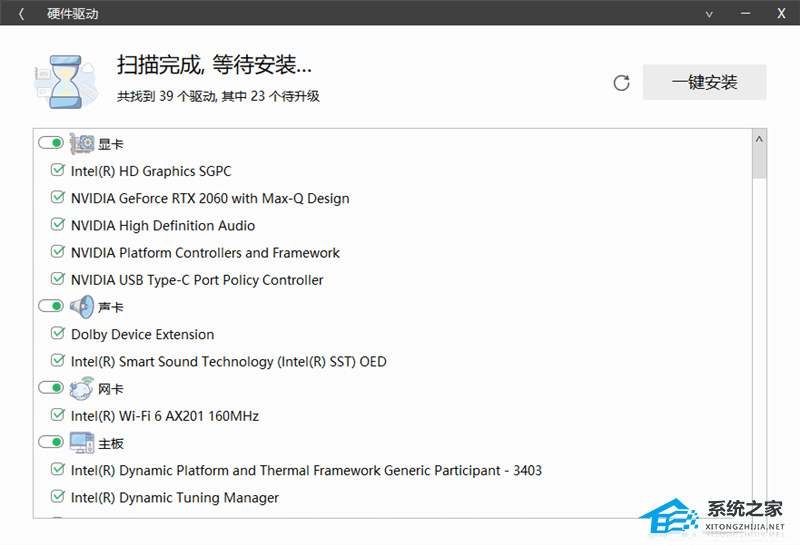Toggle off the 主板 category switch
Image resolution: width=800 pixels, height=545 pixels.
point(51,442)
